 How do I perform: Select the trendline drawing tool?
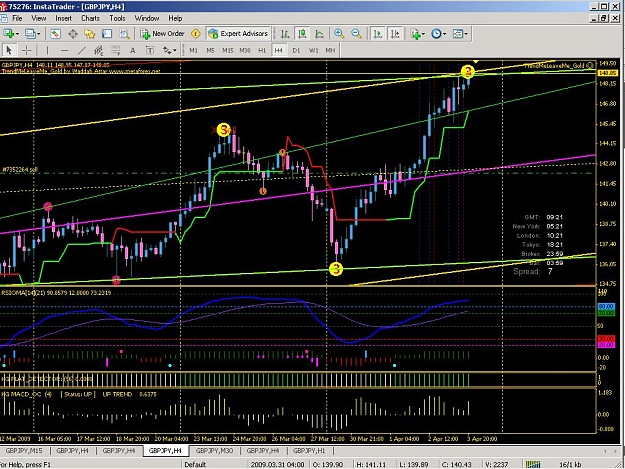[81, 51]
